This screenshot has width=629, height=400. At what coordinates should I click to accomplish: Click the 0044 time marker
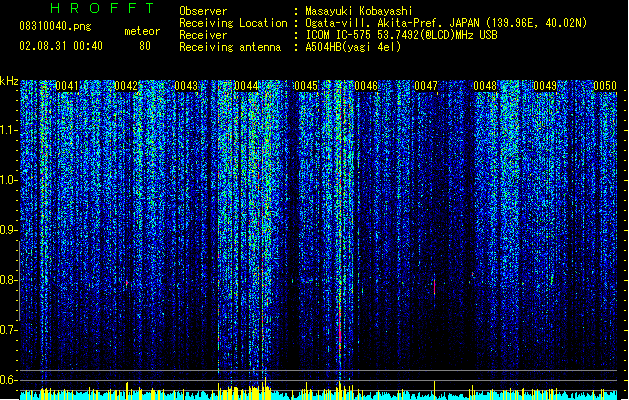246,86
